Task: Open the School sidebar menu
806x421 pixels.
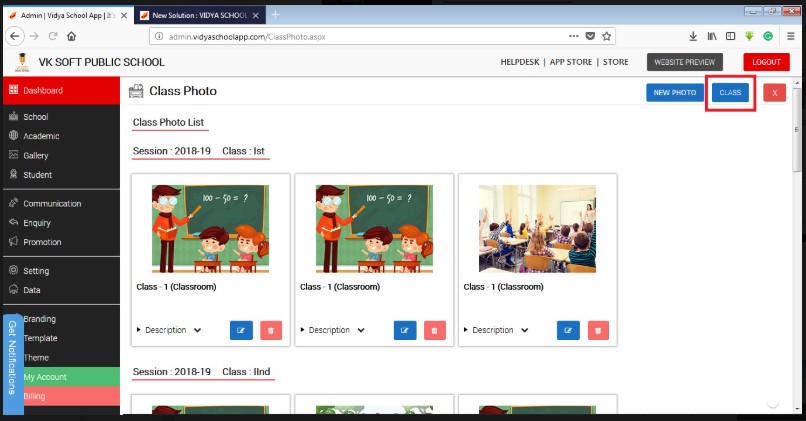Action: 61,117
